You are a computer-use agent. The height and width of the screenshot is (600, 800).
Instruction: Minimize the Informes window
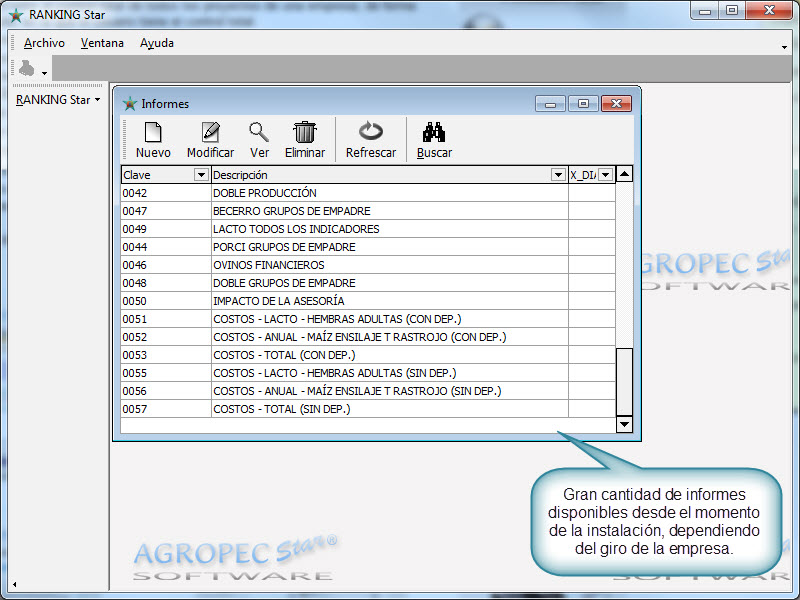click(550, 104)
